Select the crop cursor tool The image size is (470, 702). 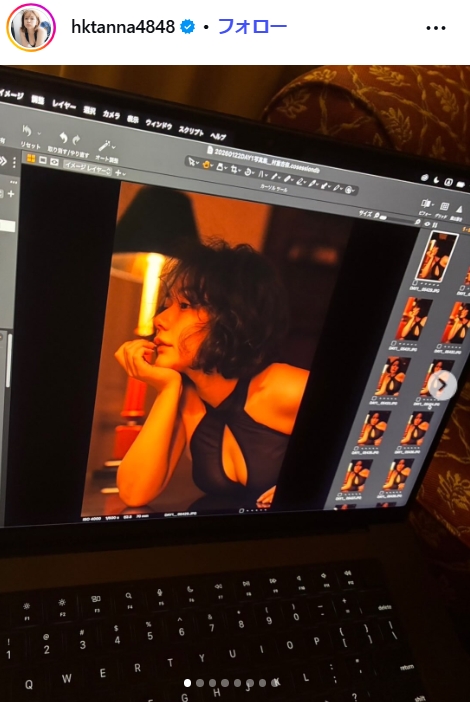click(233, 169)
